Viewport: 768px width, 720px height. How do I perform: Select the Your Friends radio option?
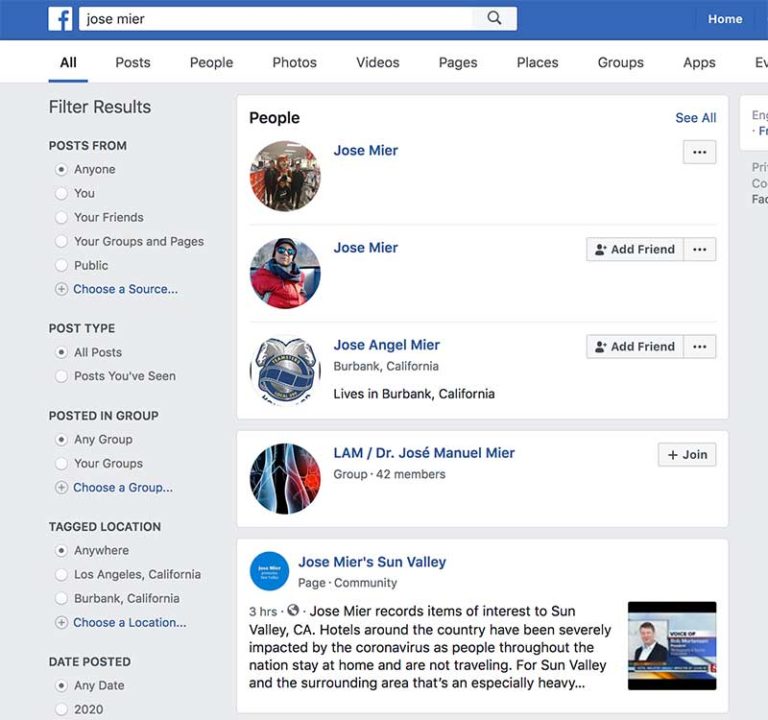coord(61,217)
